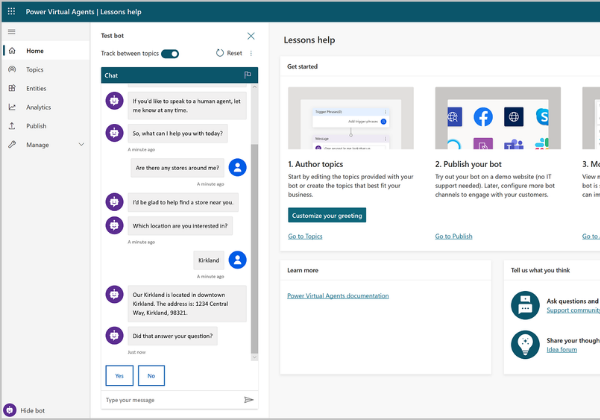Click the 'Lessons help' page heading
600x420 pixels.
tap(309, 40)
